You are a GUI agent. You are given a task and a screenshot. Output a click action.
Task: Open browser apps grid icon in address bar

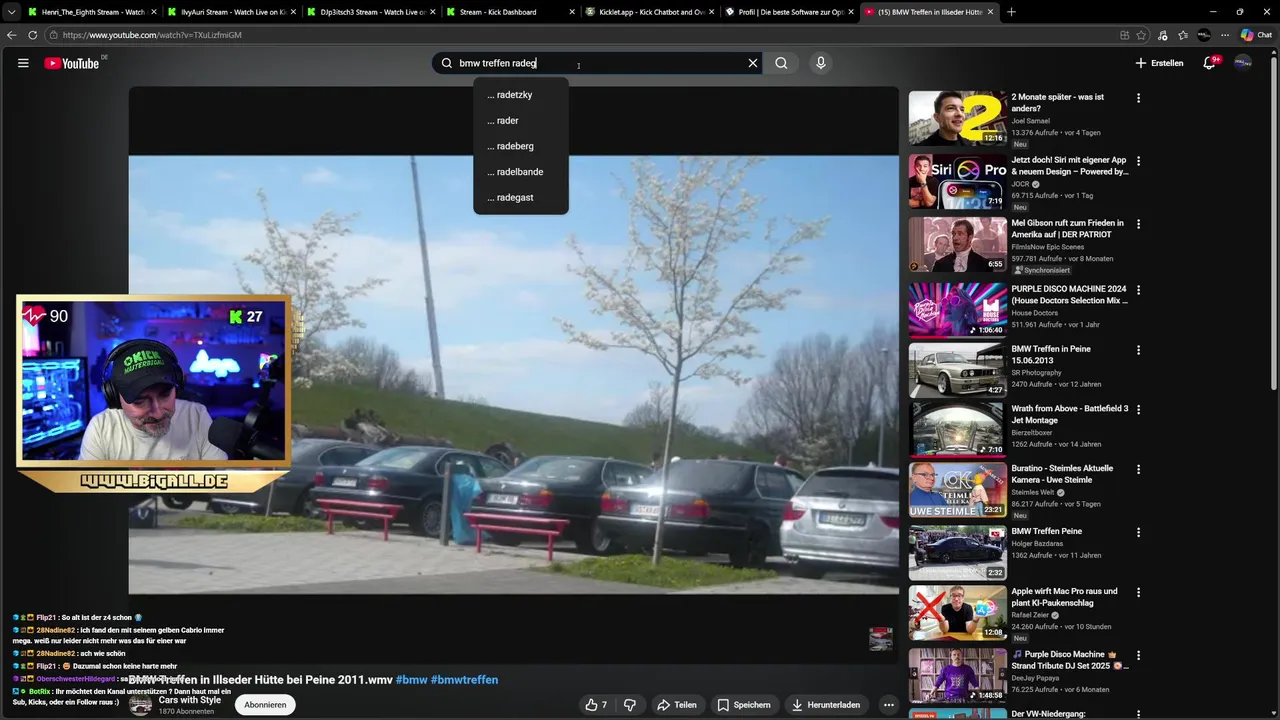click(1124, 35)
